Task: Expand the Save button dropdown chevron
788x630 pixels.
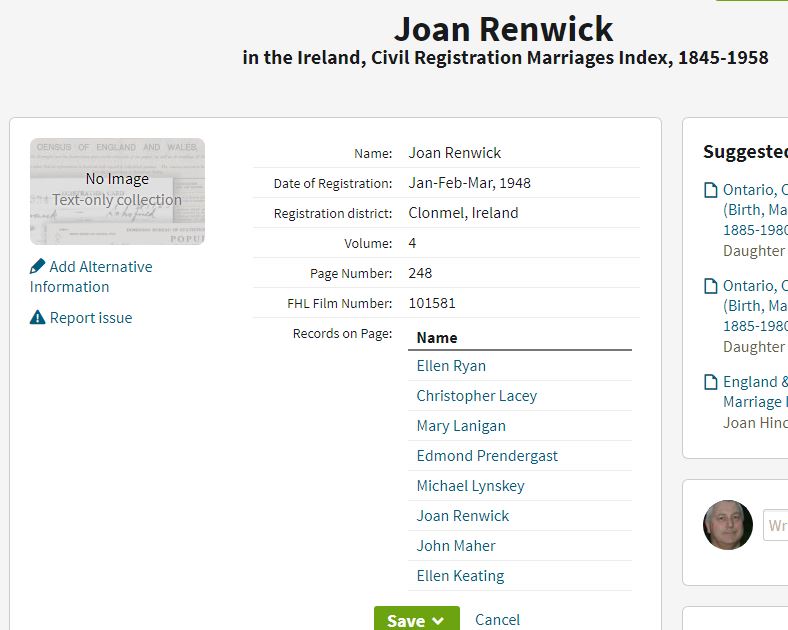Action: pos(438,620)
